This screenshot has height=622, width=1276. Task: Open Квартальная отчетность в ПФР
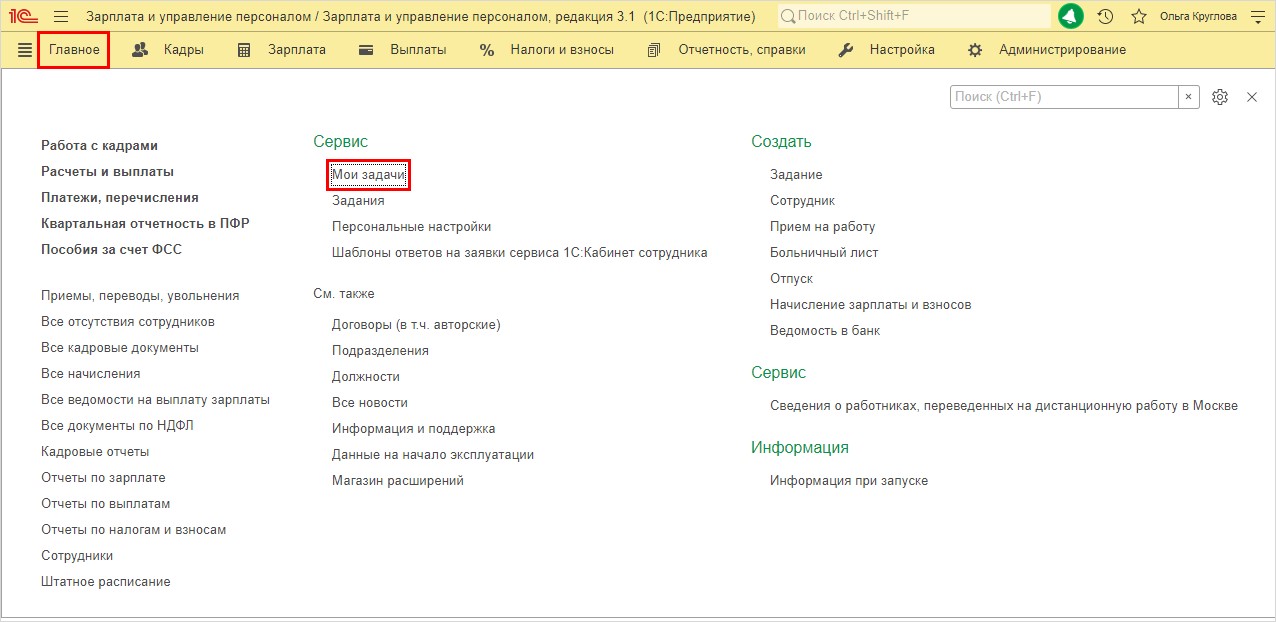click(145, 224)
